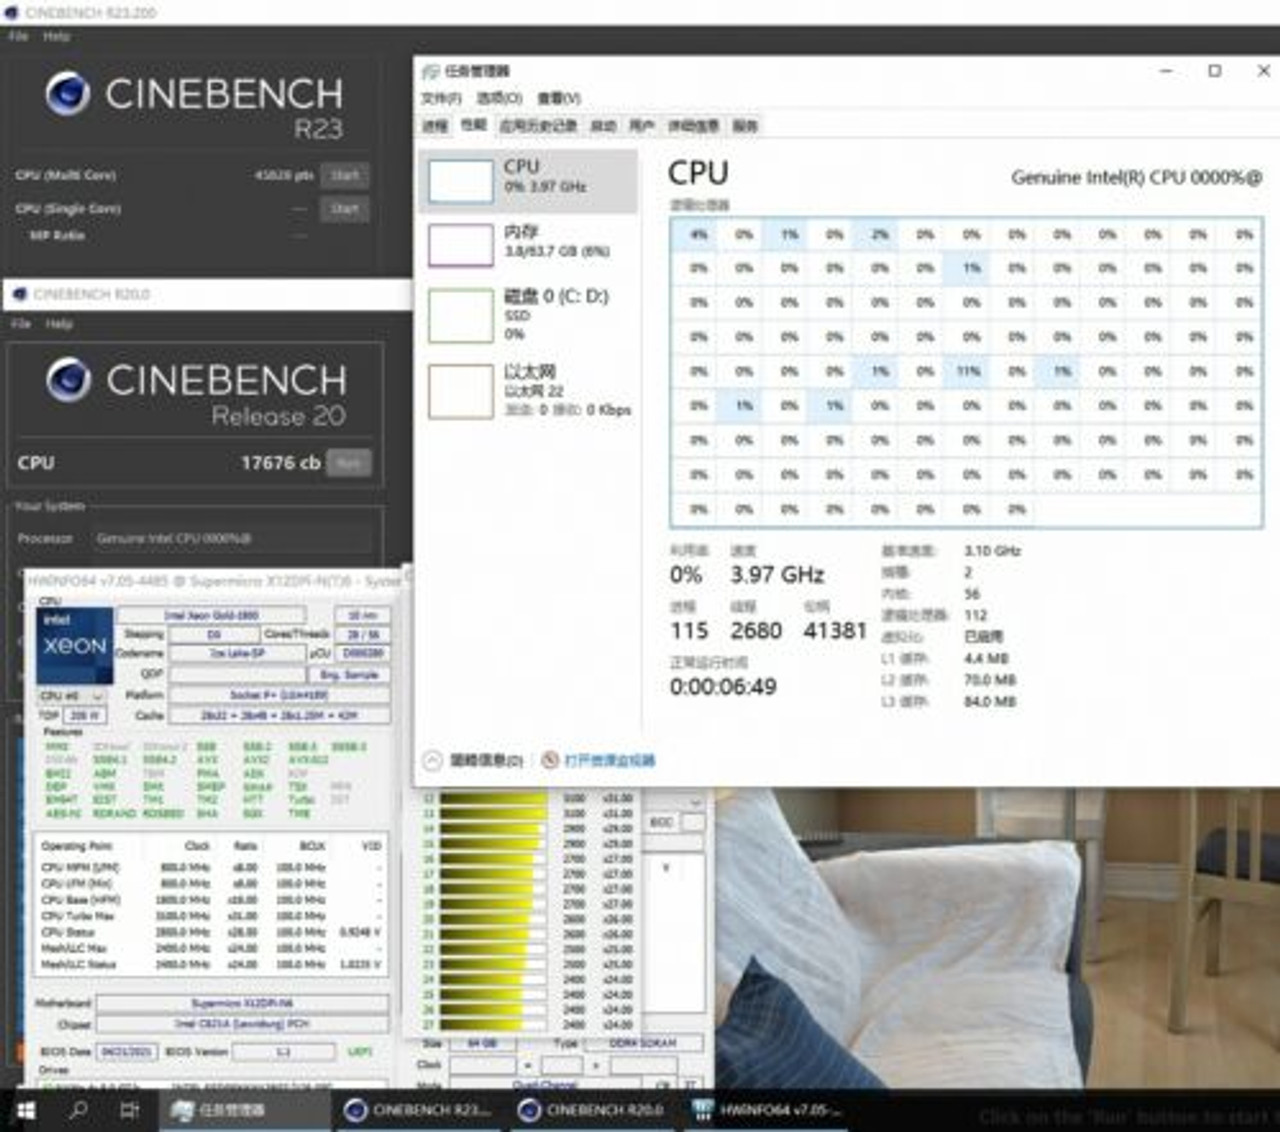Click the "41381" handles value
Screen dimensions: 1280x1132
[835, 630]
